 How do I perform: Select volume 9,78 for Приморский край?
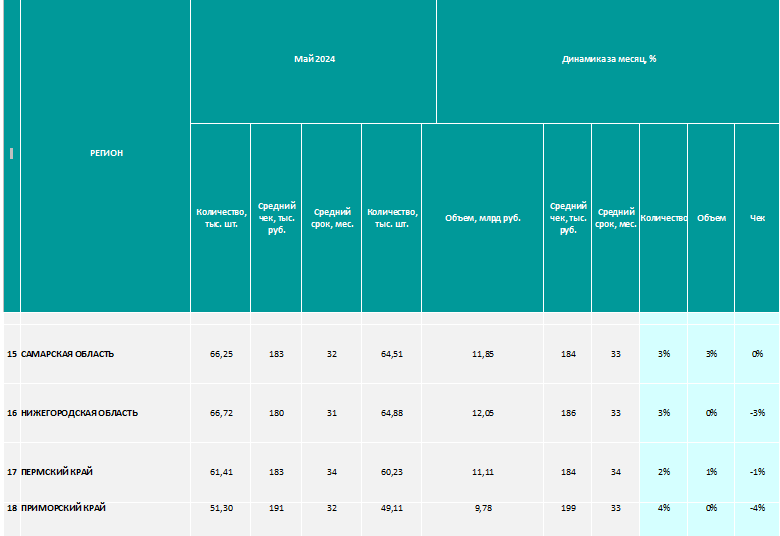(x=483, y=508)
